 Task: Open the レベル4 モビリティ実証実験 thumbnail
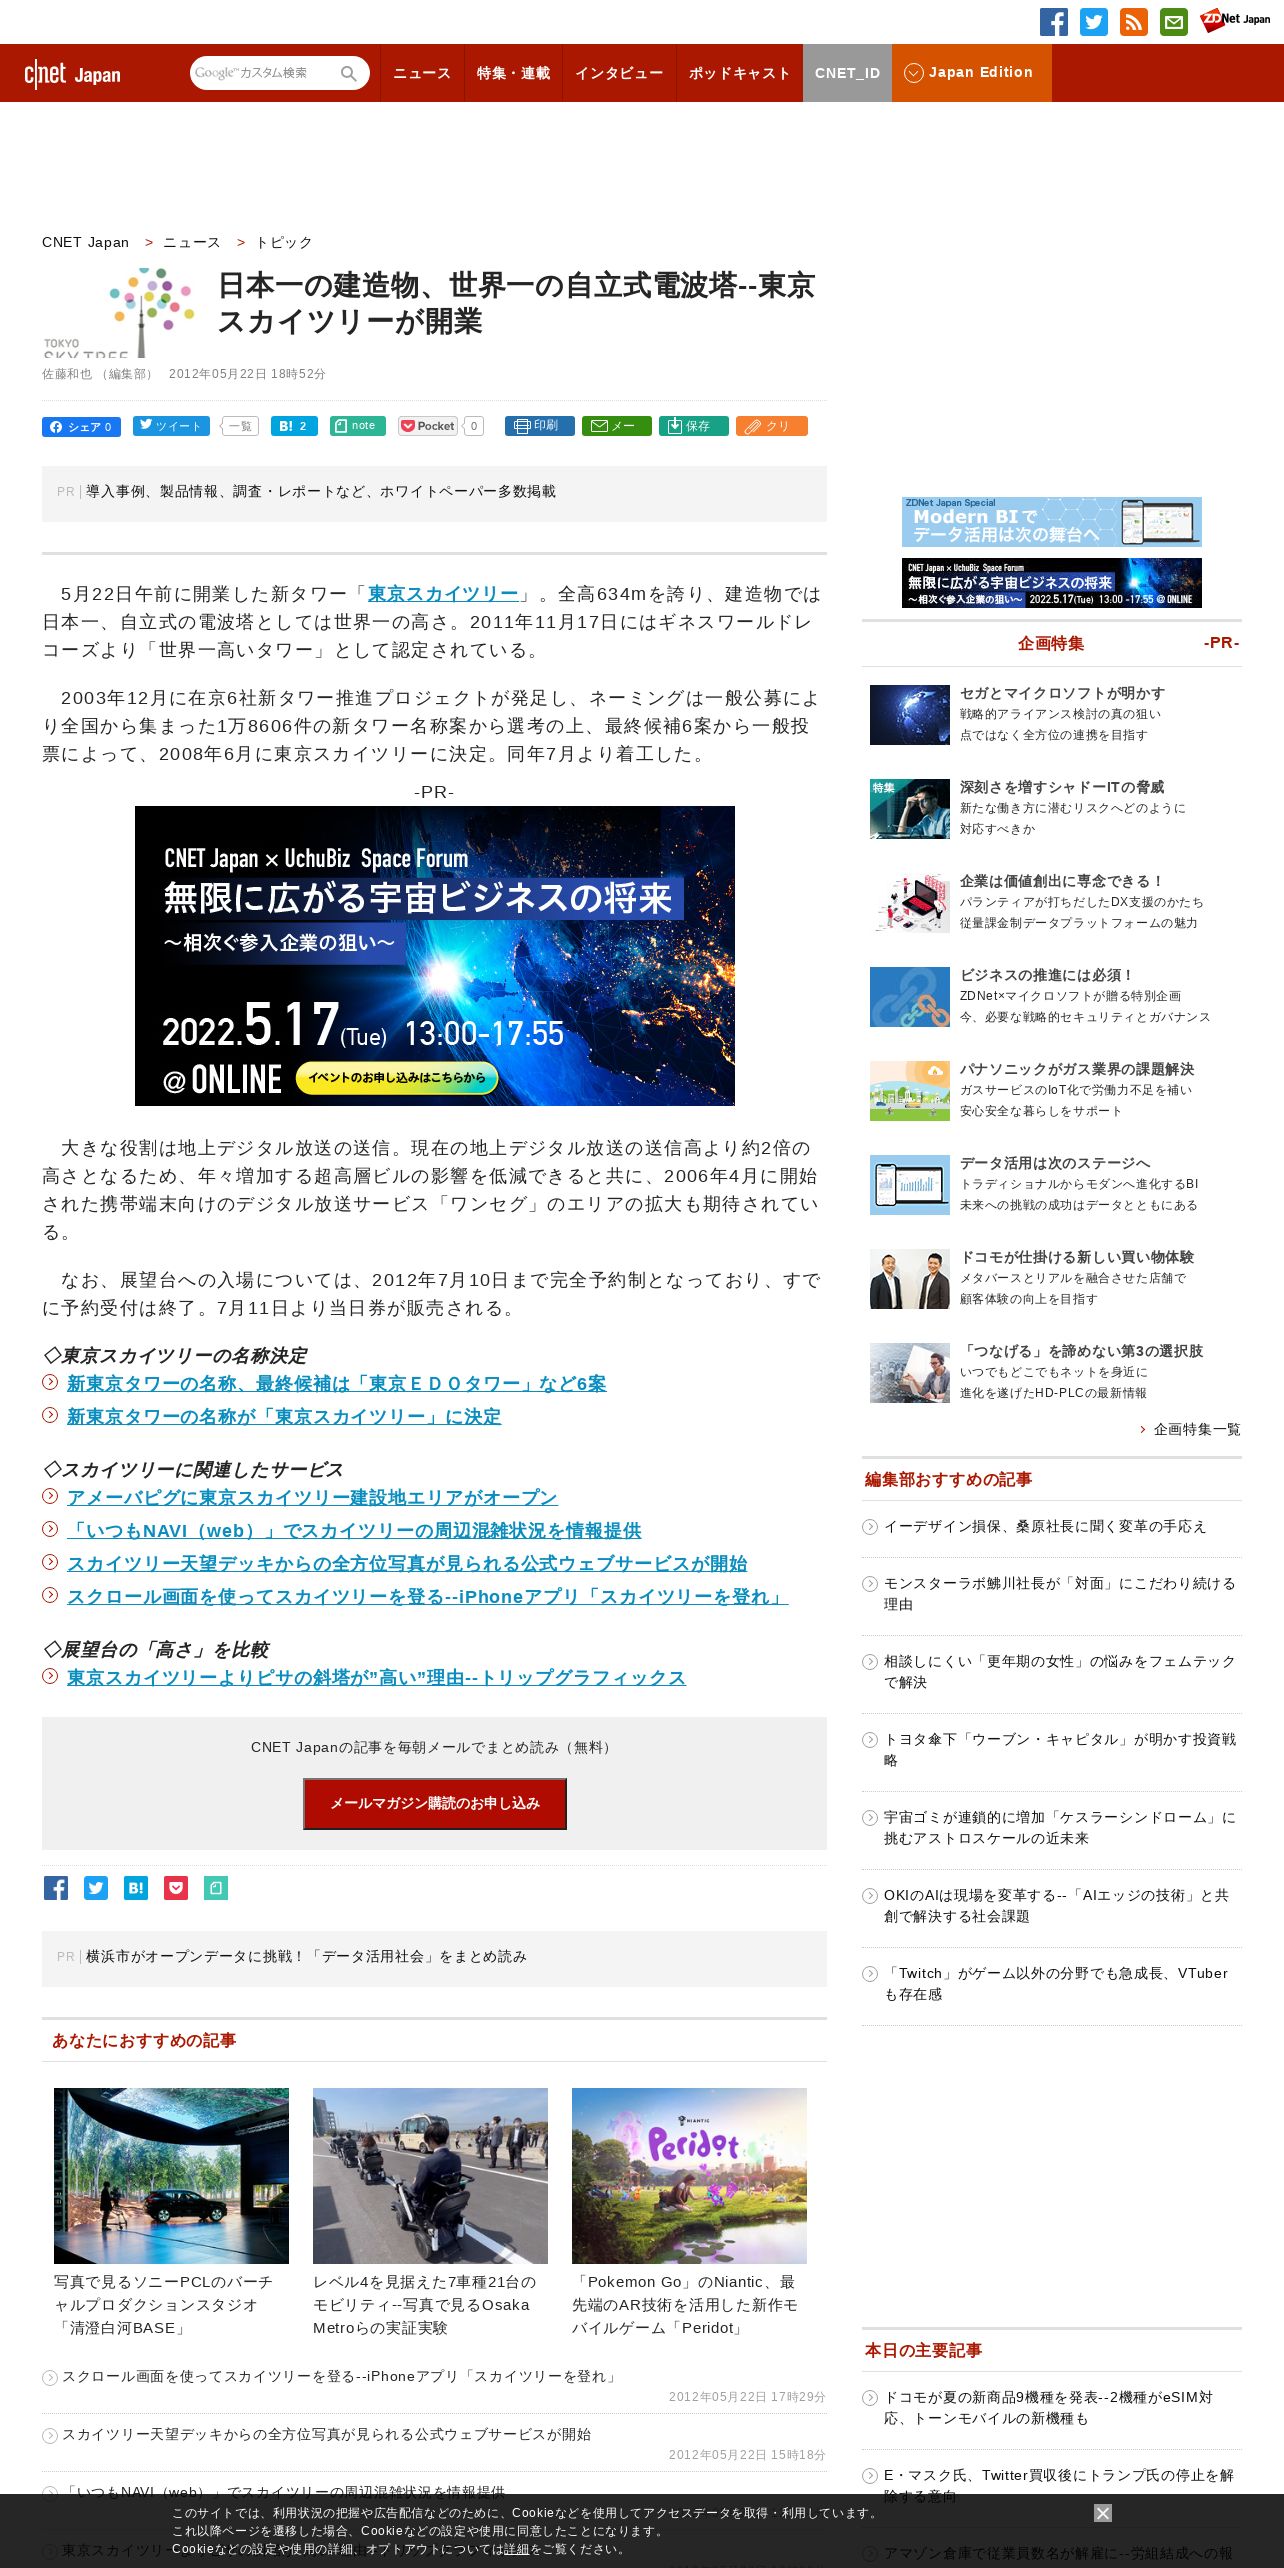point(430,2175)
